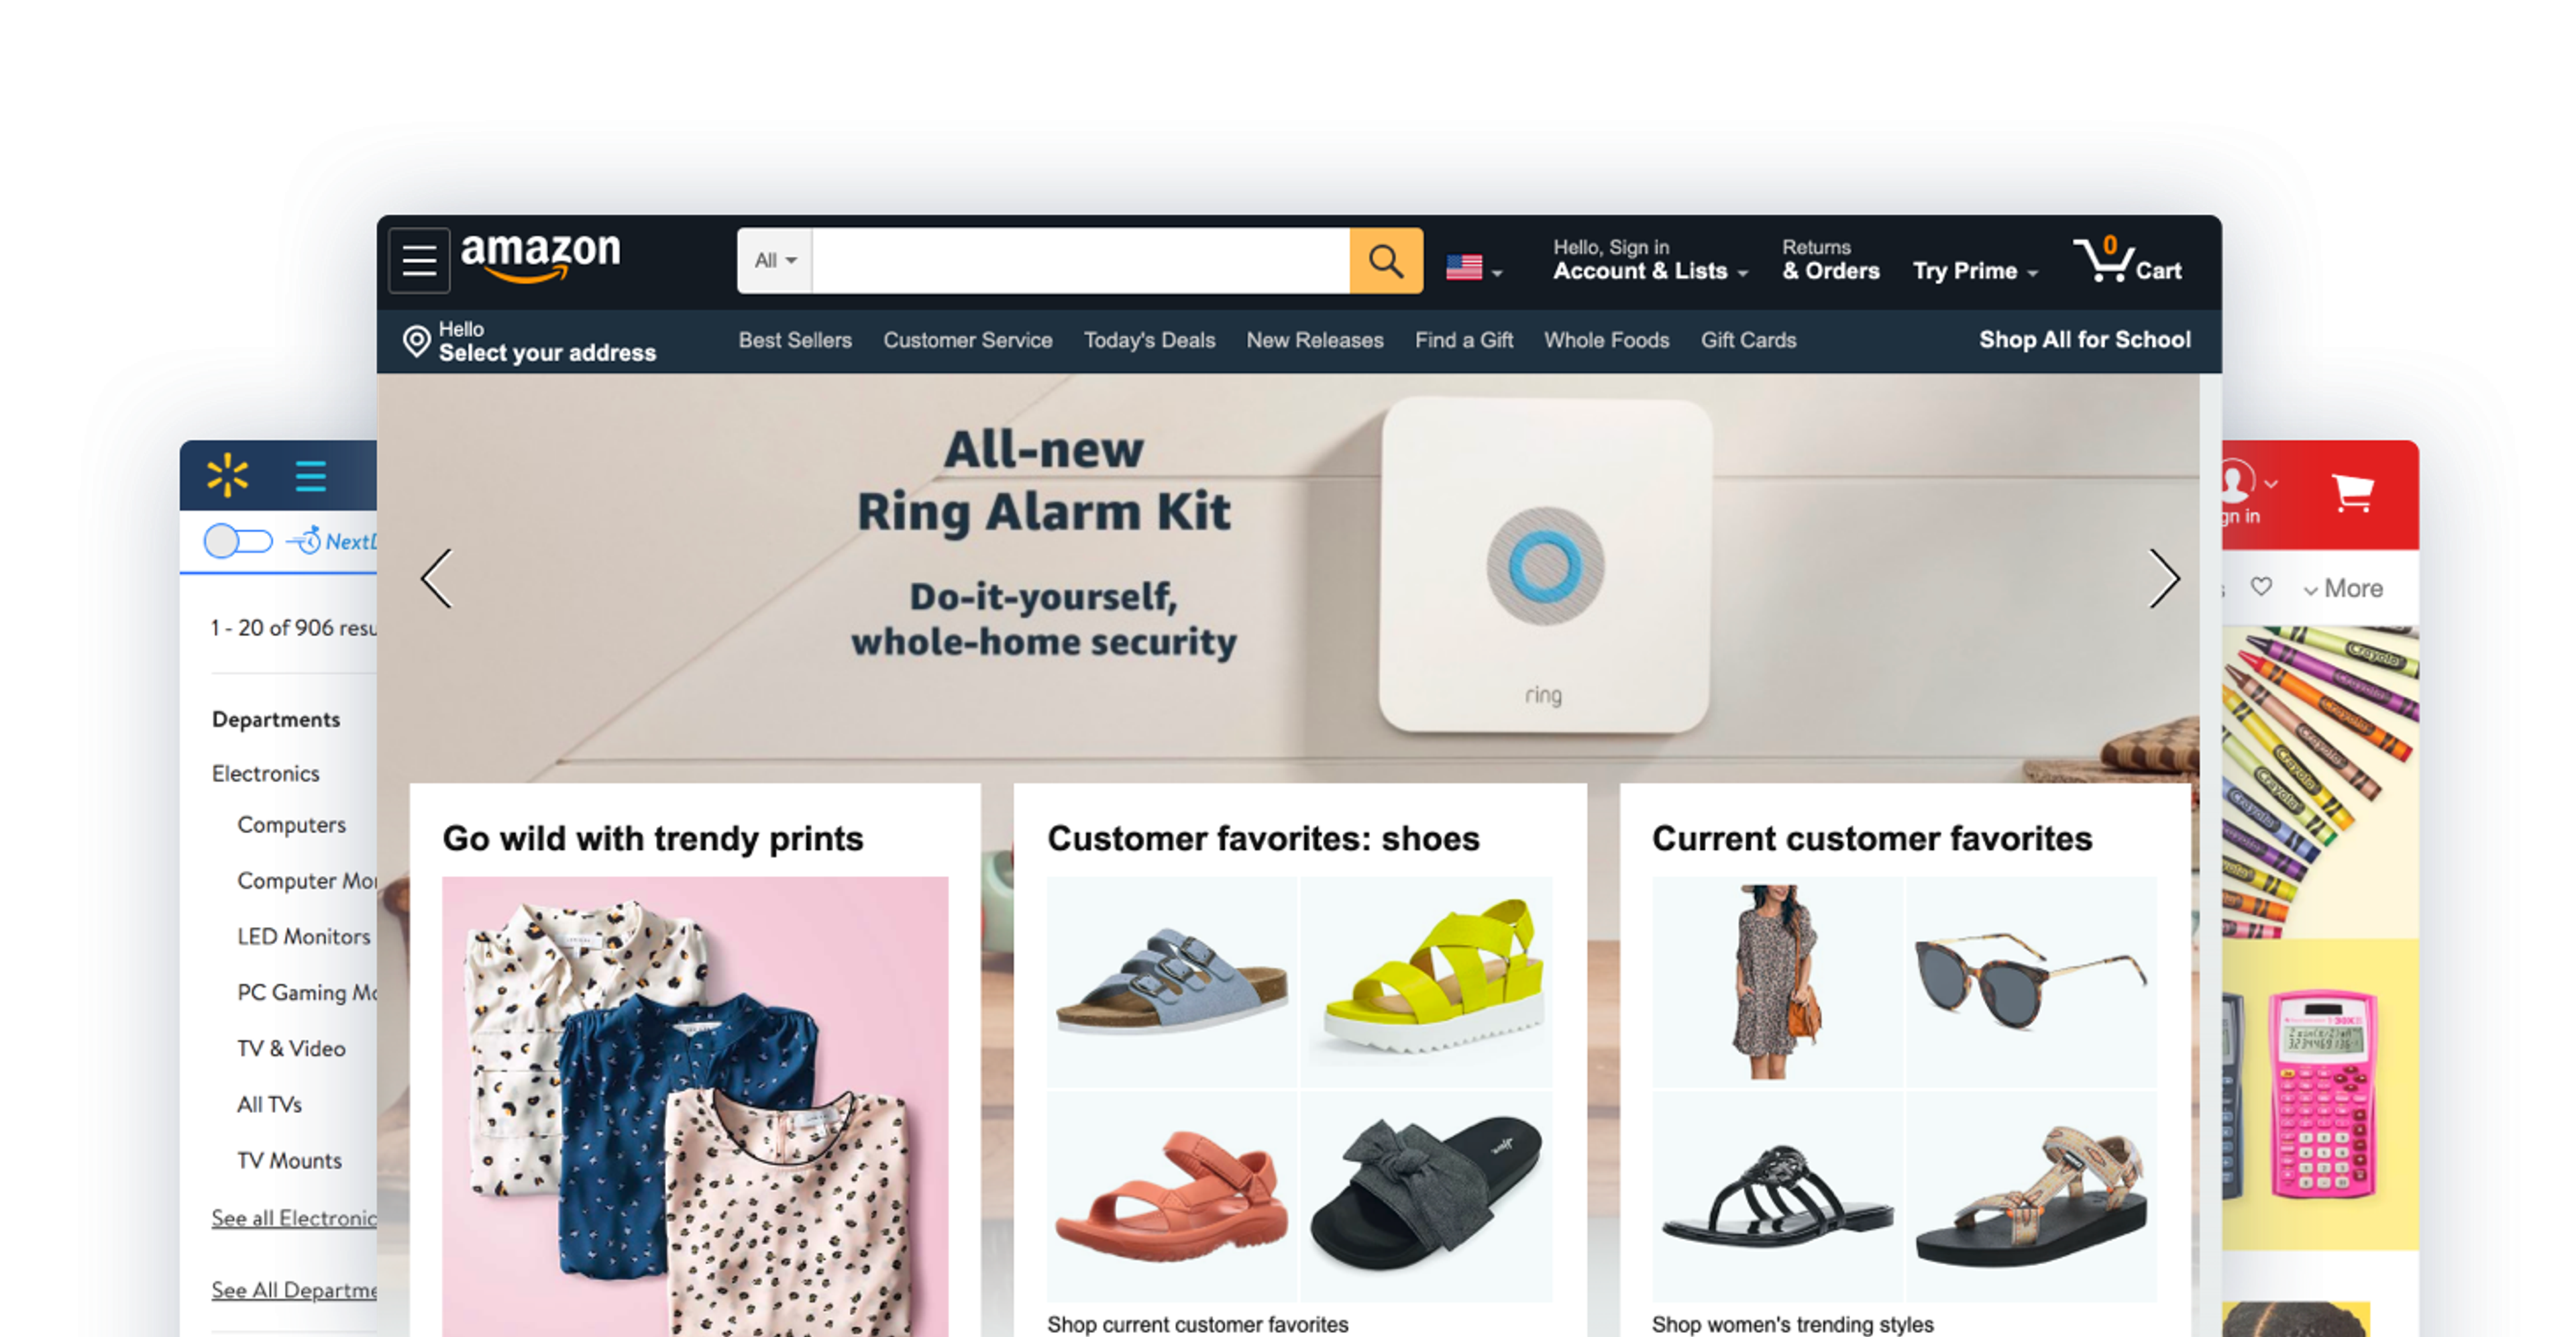This screenshot has height=1337, width=2576.
Task: Open the blue Walmart hamburger menu
Action: point(311,476)
